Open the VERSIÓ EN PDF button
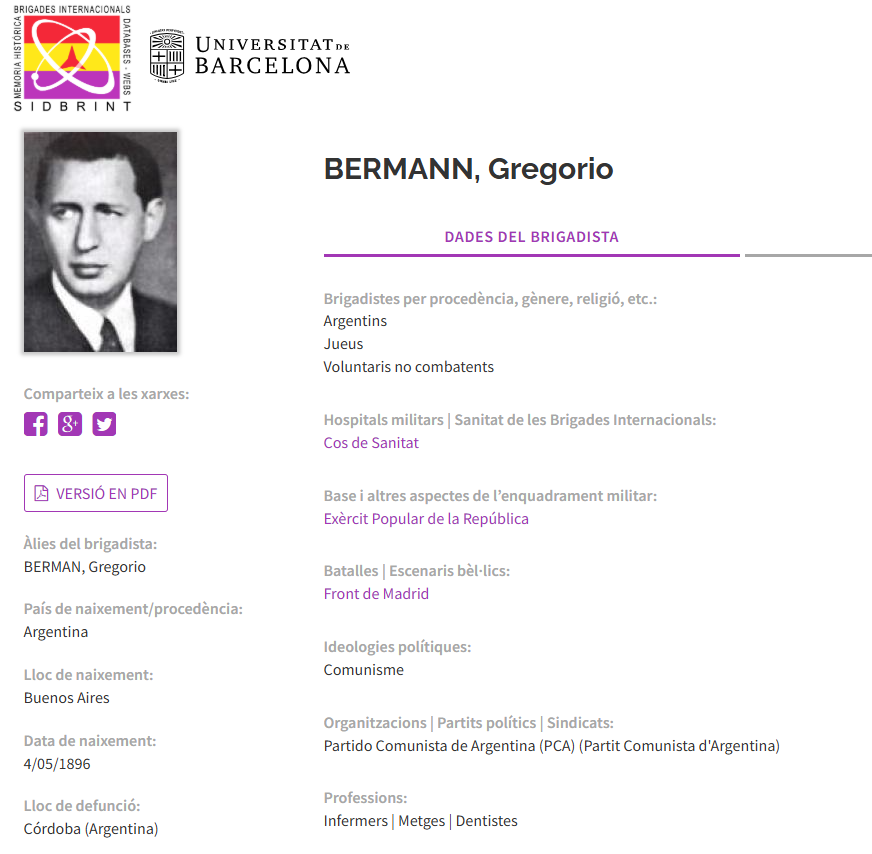 point(96,493)
